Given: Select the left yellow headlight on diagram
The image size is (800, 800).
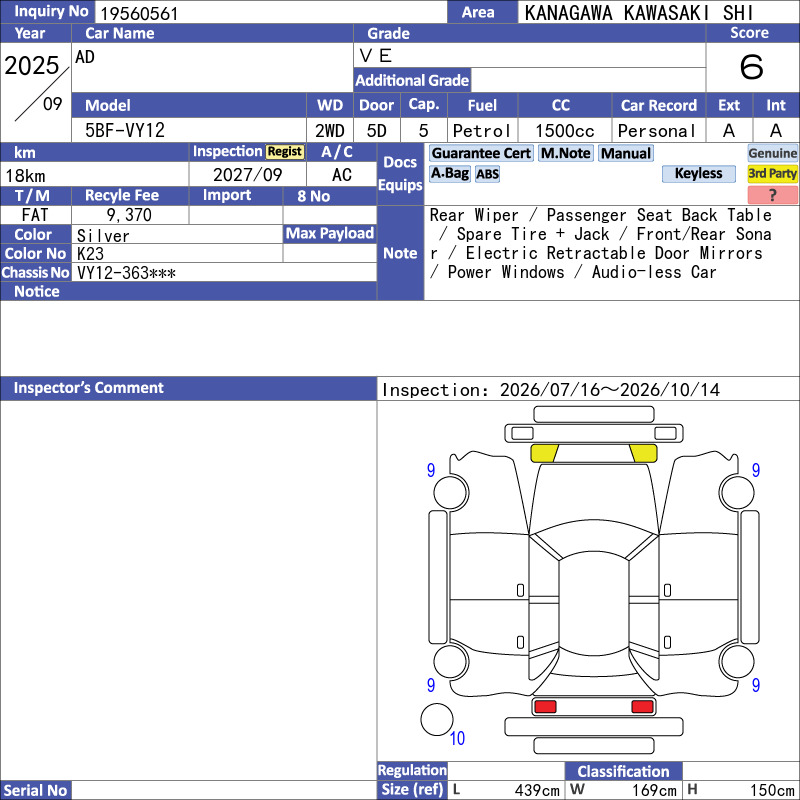Looking at the screenshot, I should point(544,453).
